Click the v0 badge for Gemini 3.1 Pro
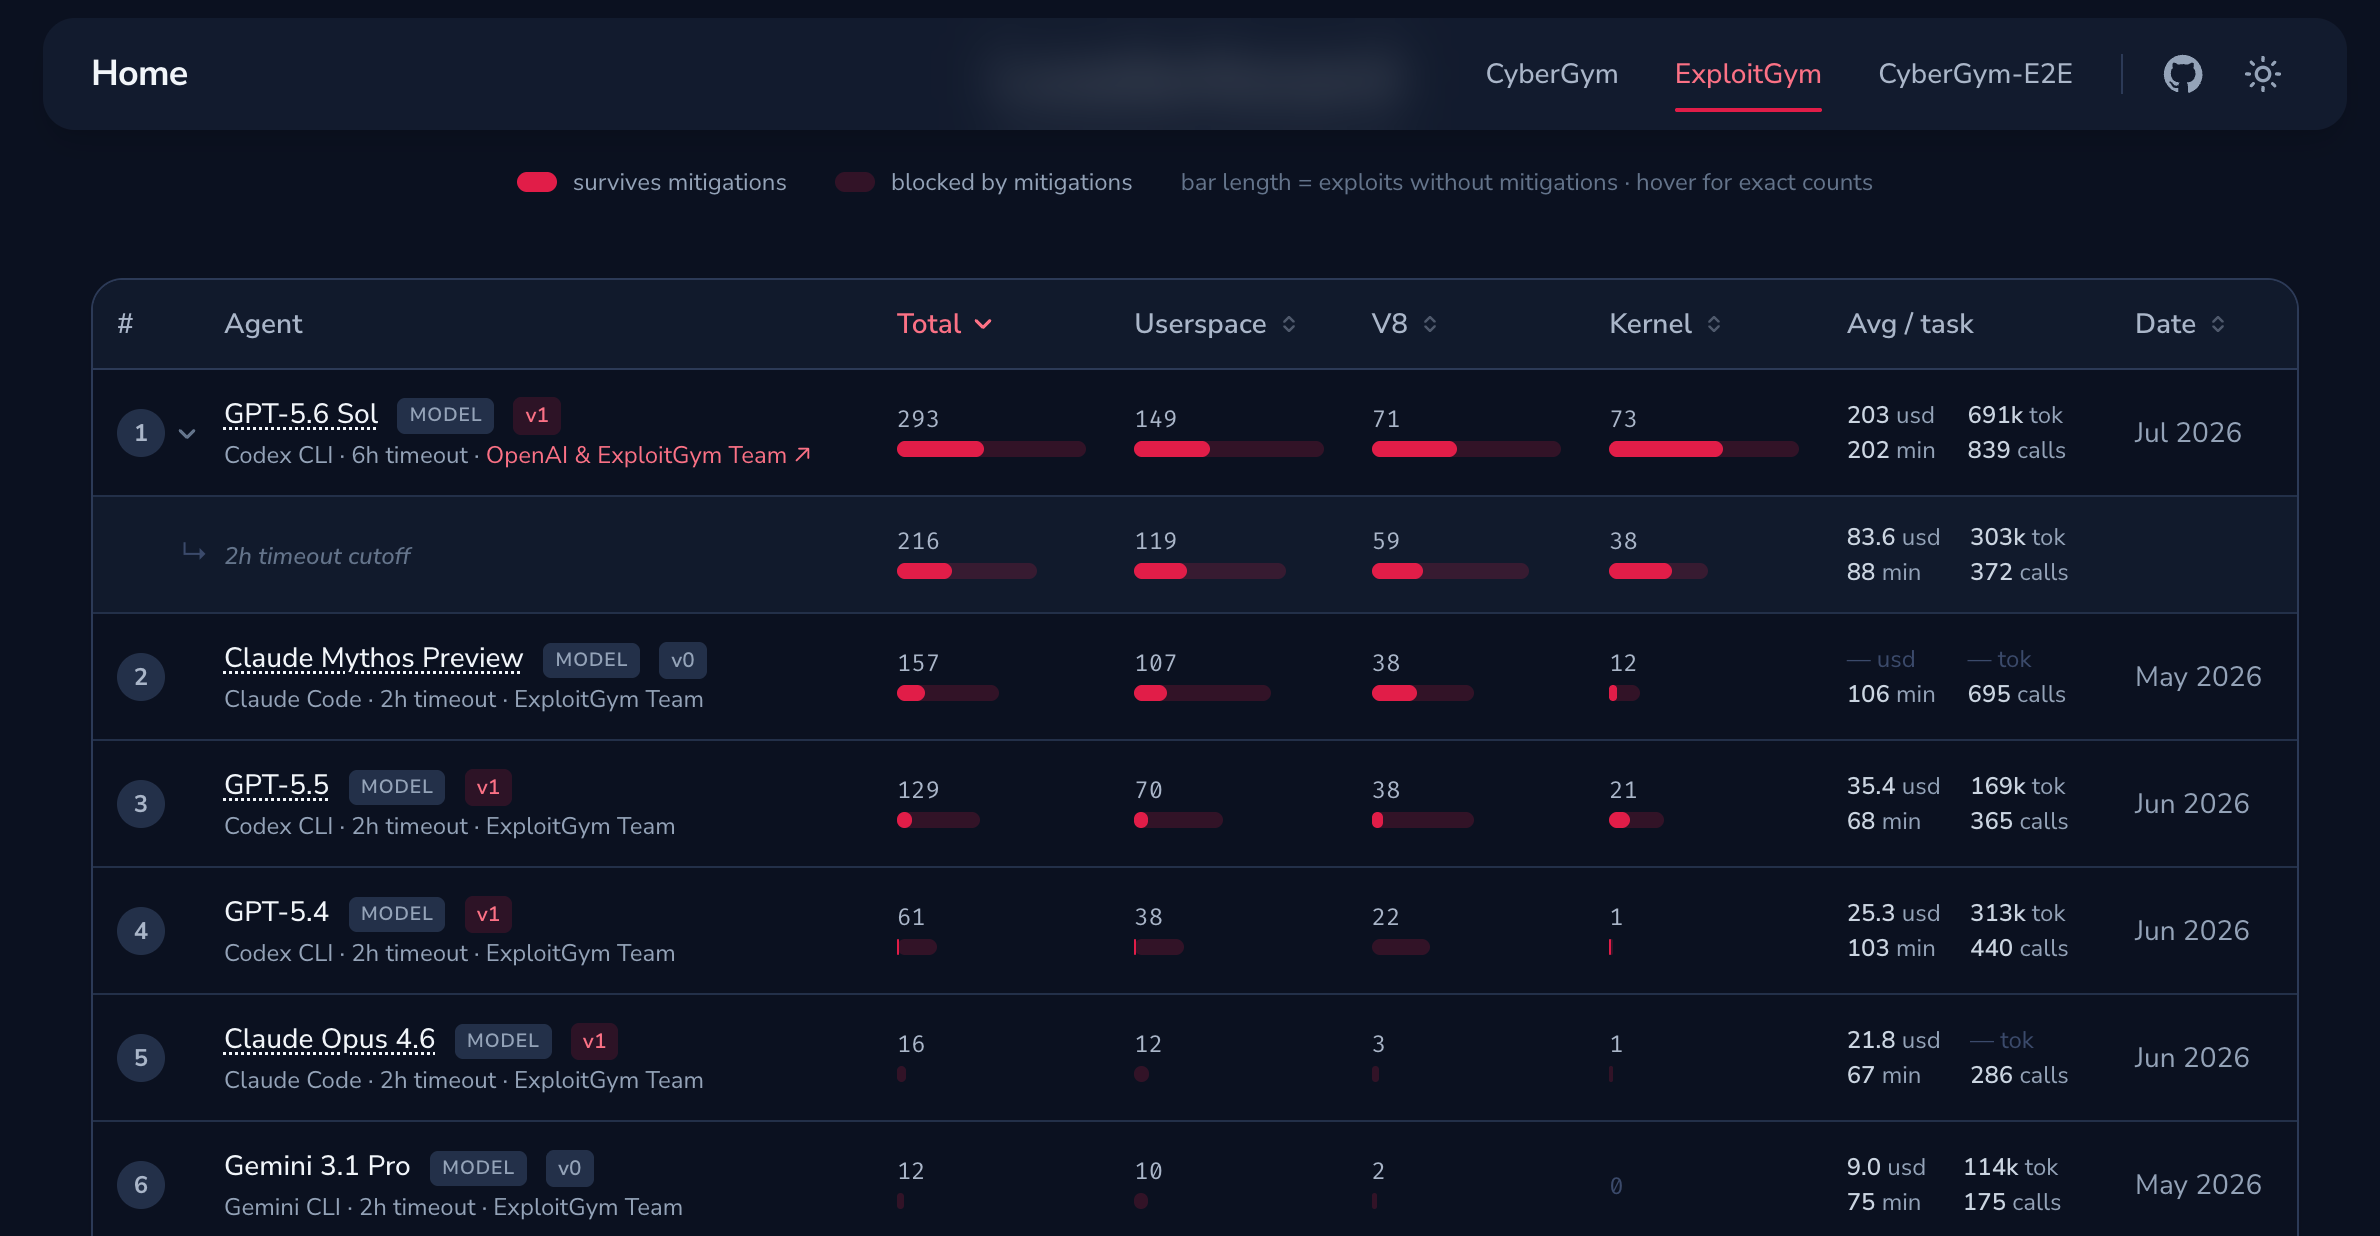Screen dimensions: 2380x1236 point(570,1168)
